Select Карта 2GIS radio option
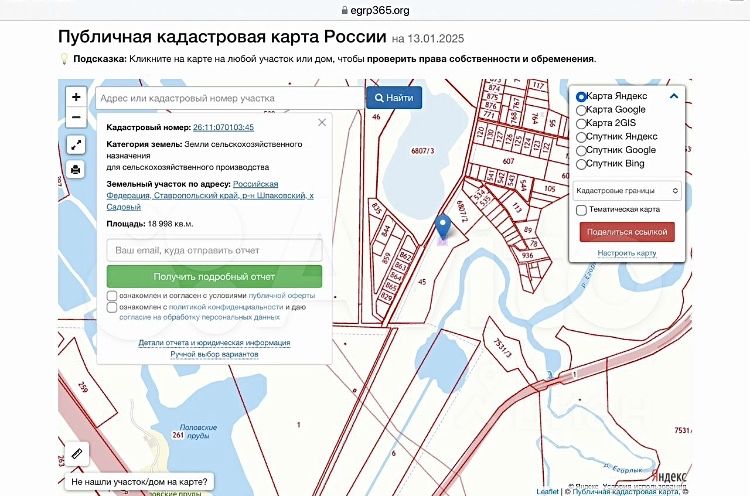Viewport: 750px width, 496px height. (581, 123)
